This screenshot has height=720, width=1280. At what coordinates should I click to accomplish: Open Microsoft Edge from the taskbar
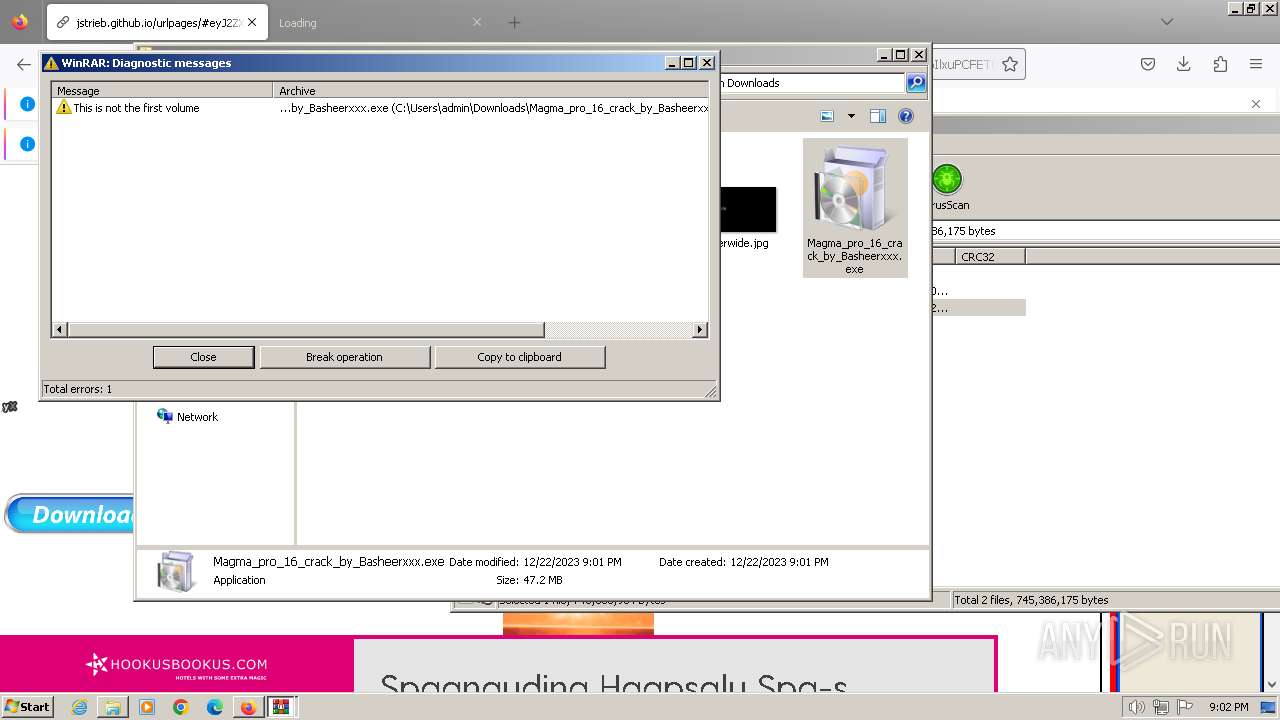[x=215, y=707]
